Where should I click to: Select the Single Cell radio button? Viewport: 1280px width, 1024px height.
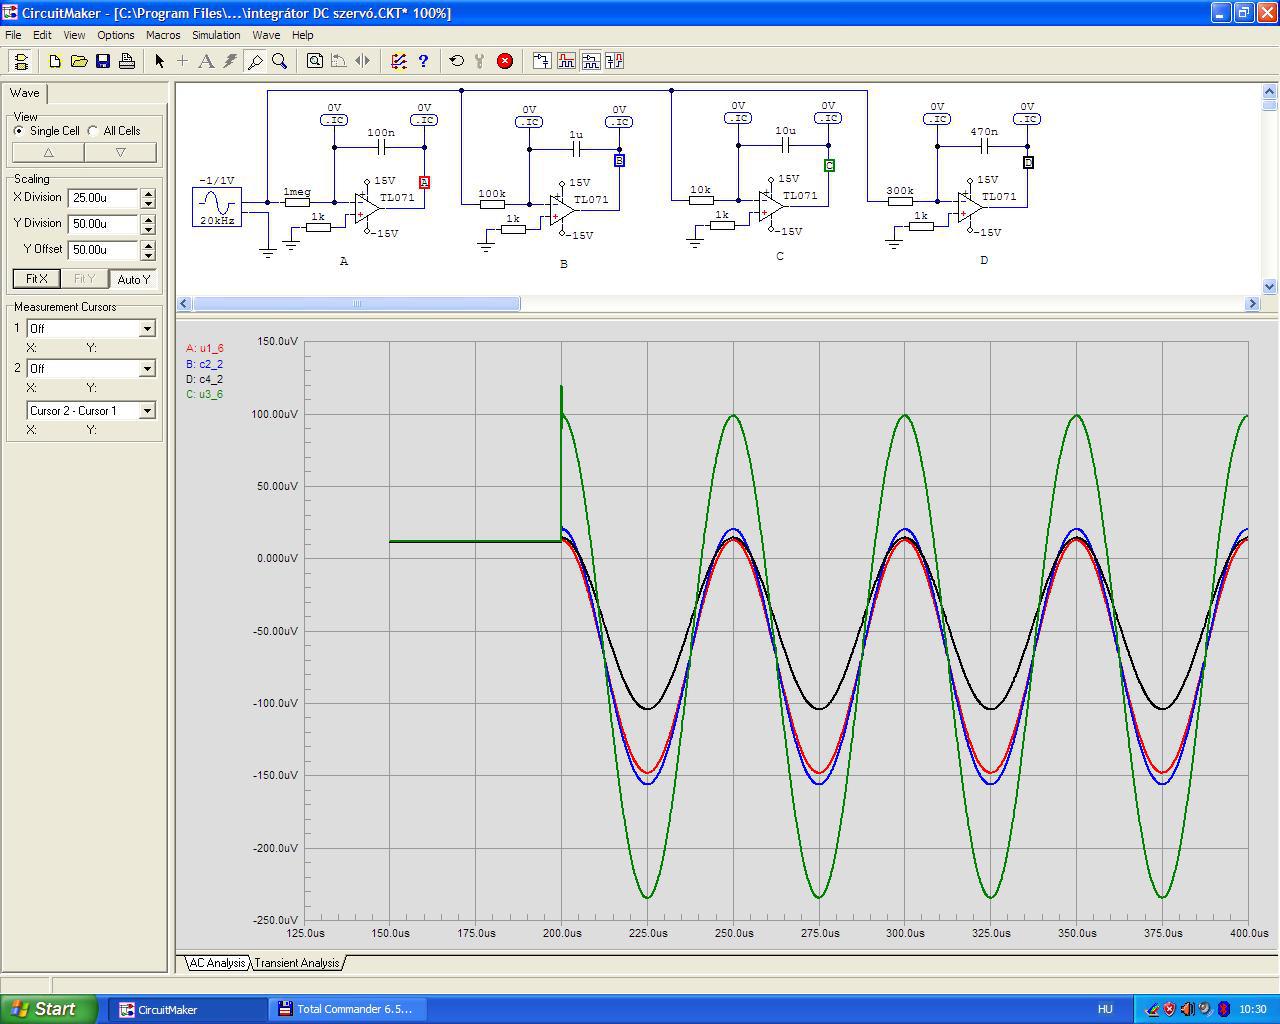[x=19, y=131]
